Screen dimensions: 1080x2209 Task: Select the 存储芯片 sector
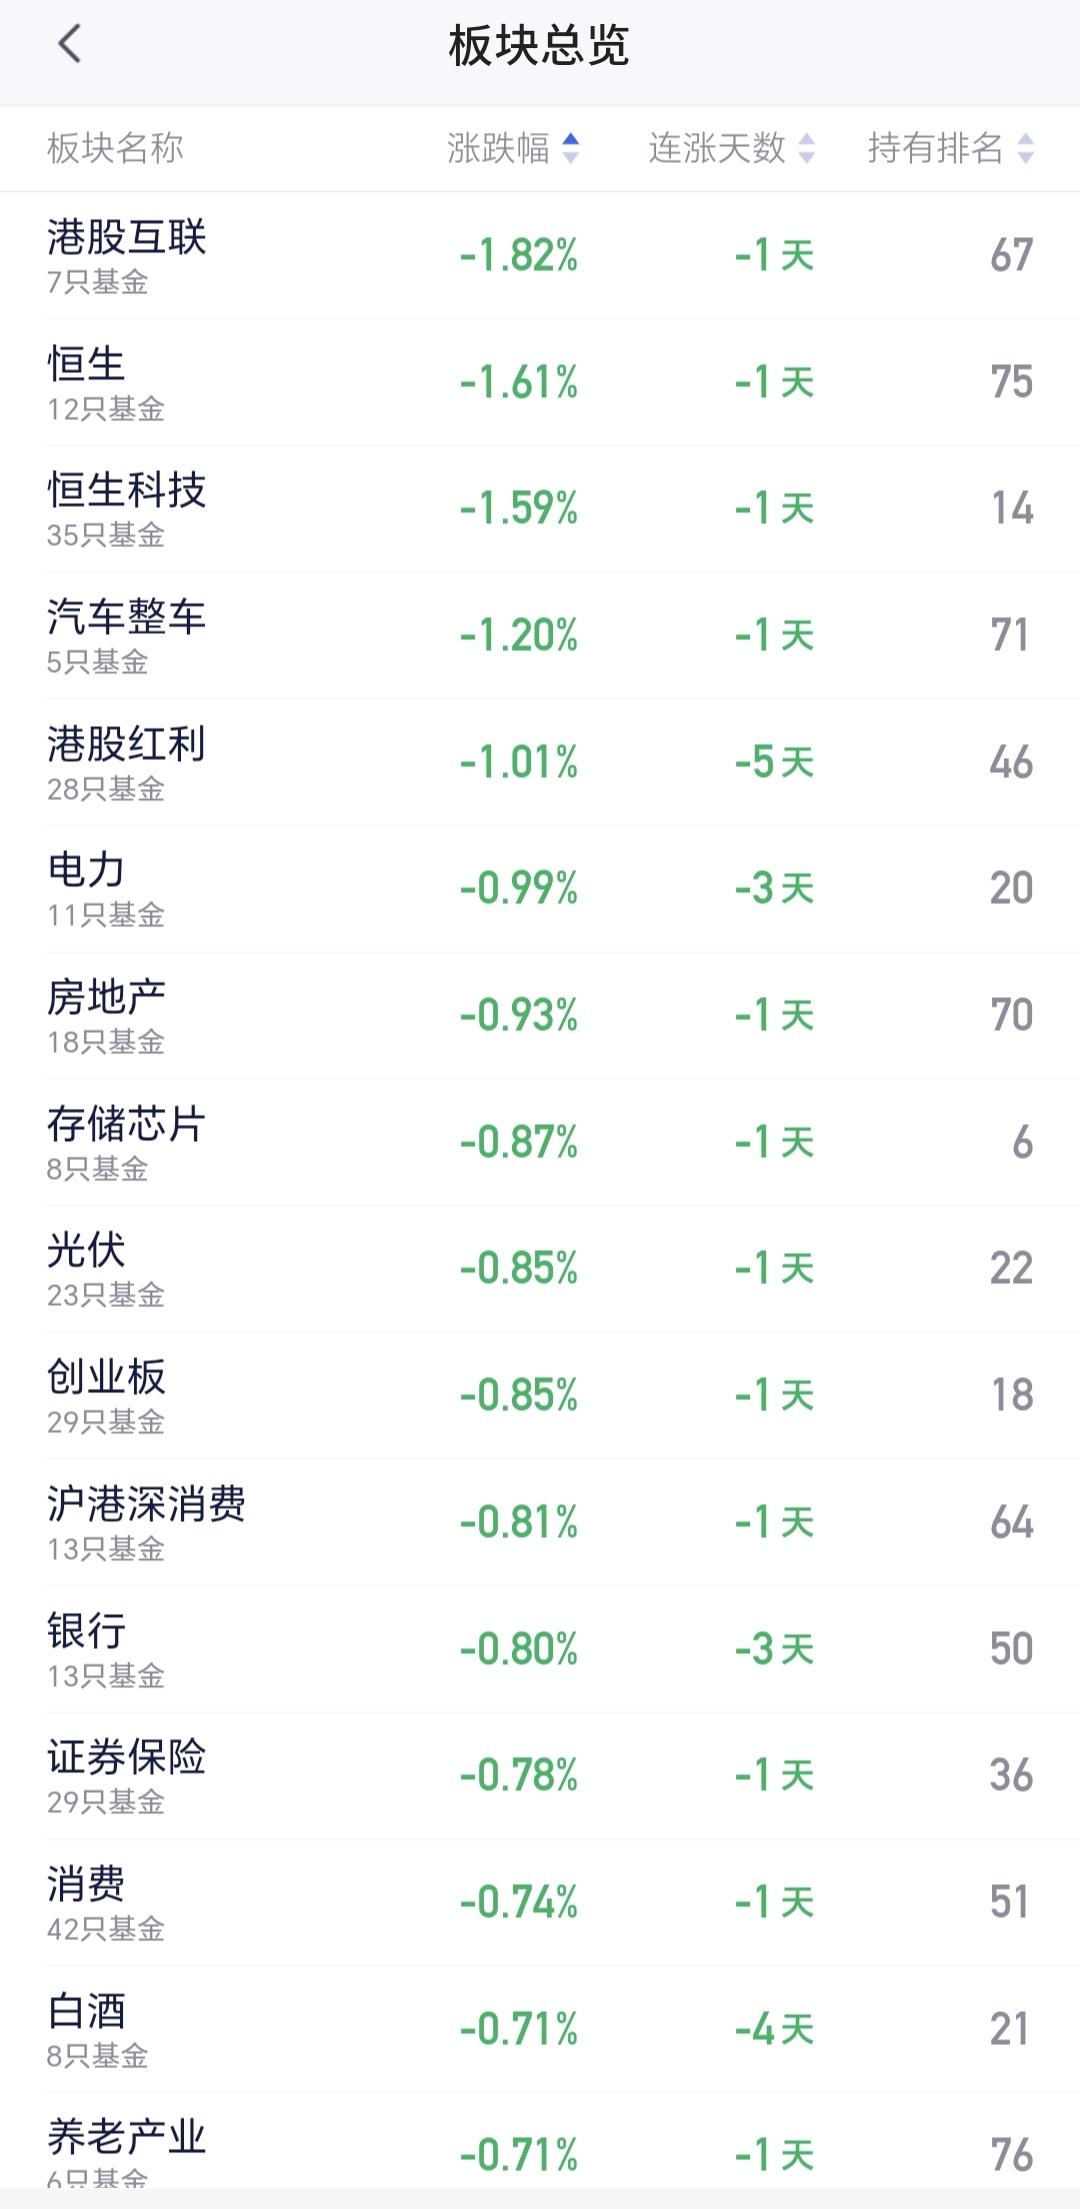[540, 1143]
